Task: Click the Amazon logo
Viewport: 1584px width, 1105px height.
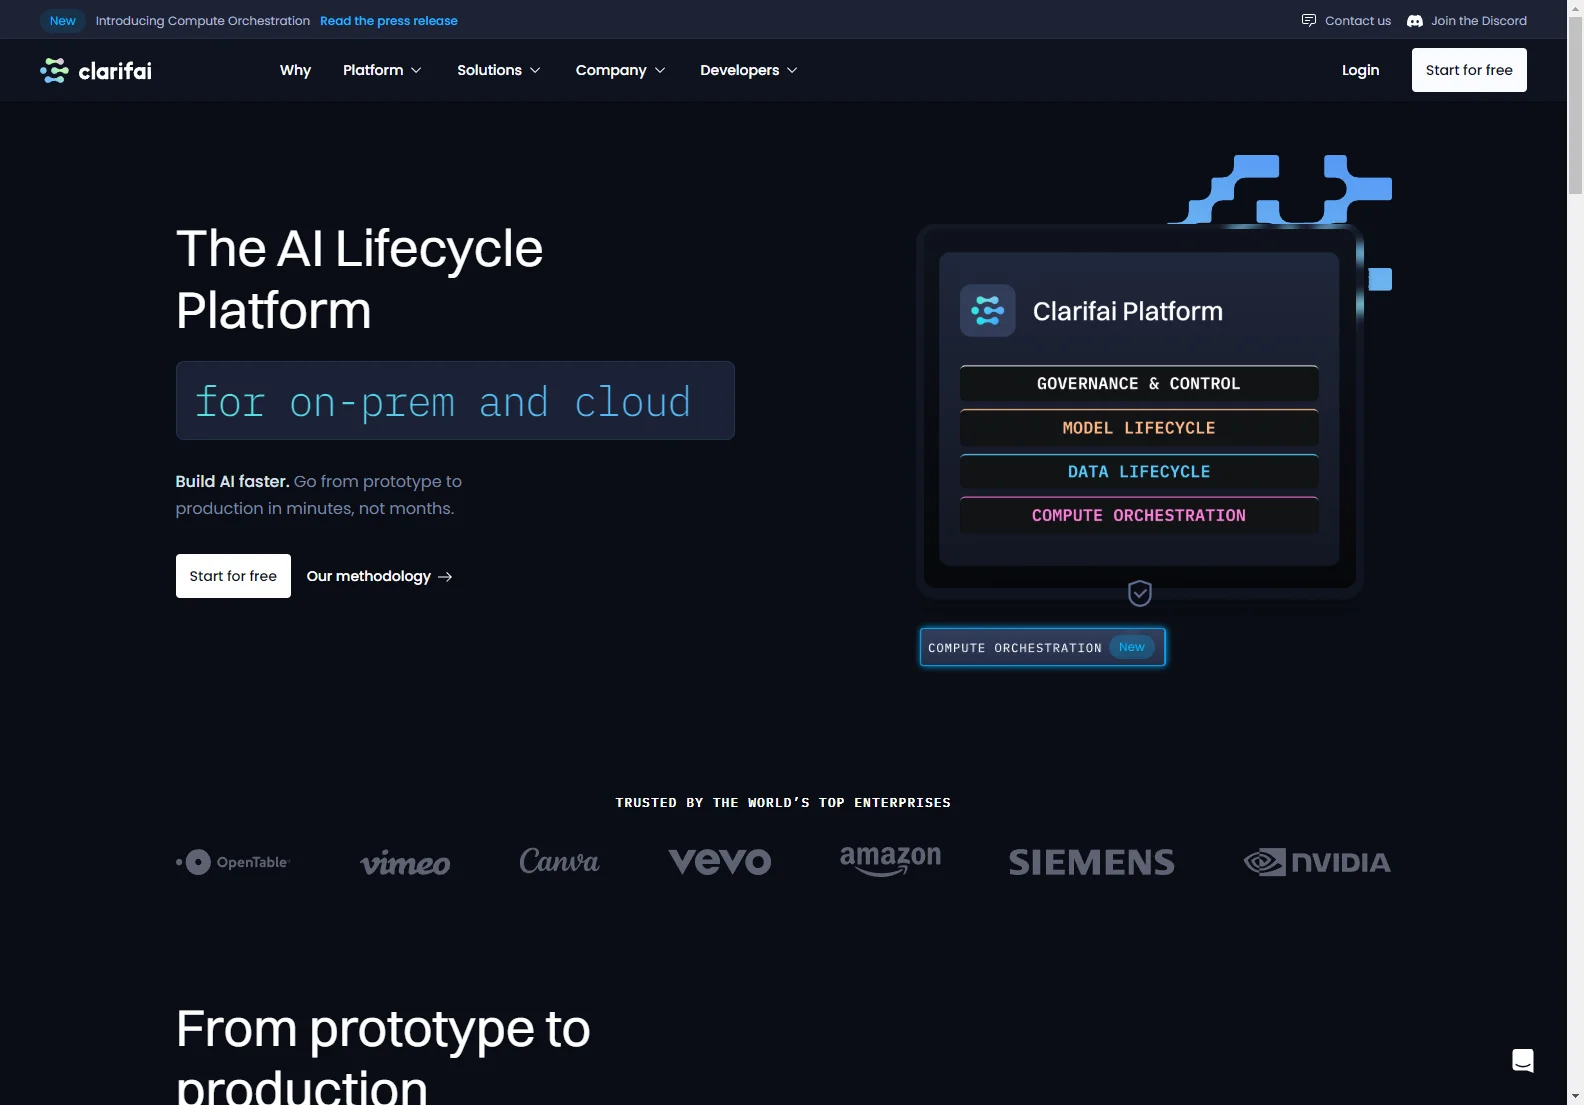Action: (x=890, y=861)
